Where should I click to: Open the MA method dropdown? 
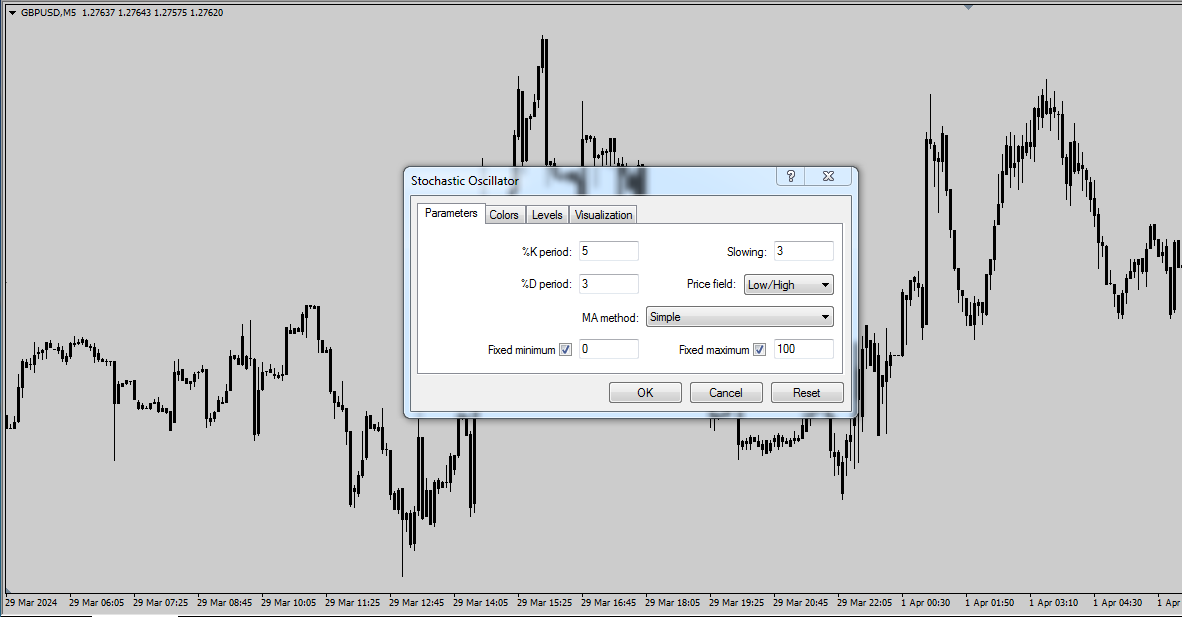tap(740, 317)
